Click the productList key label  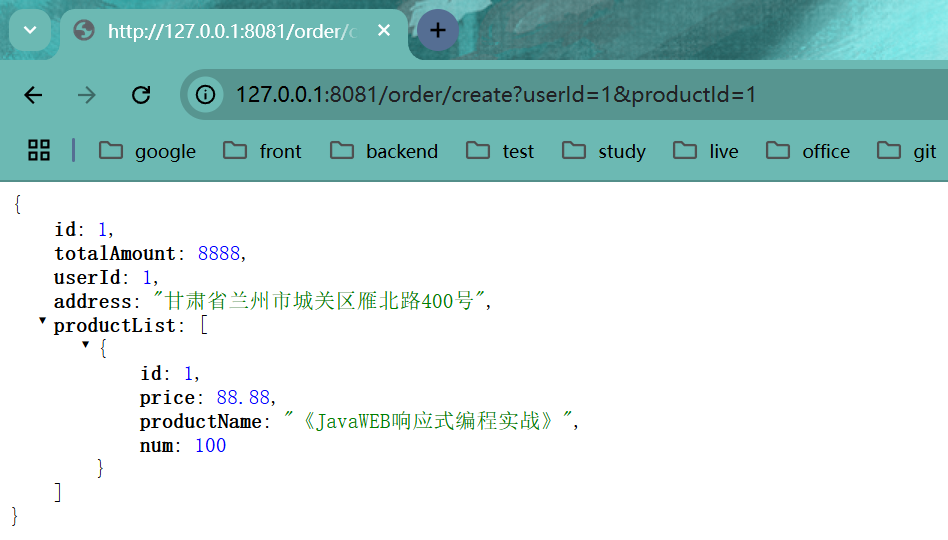tap(115, 325)
